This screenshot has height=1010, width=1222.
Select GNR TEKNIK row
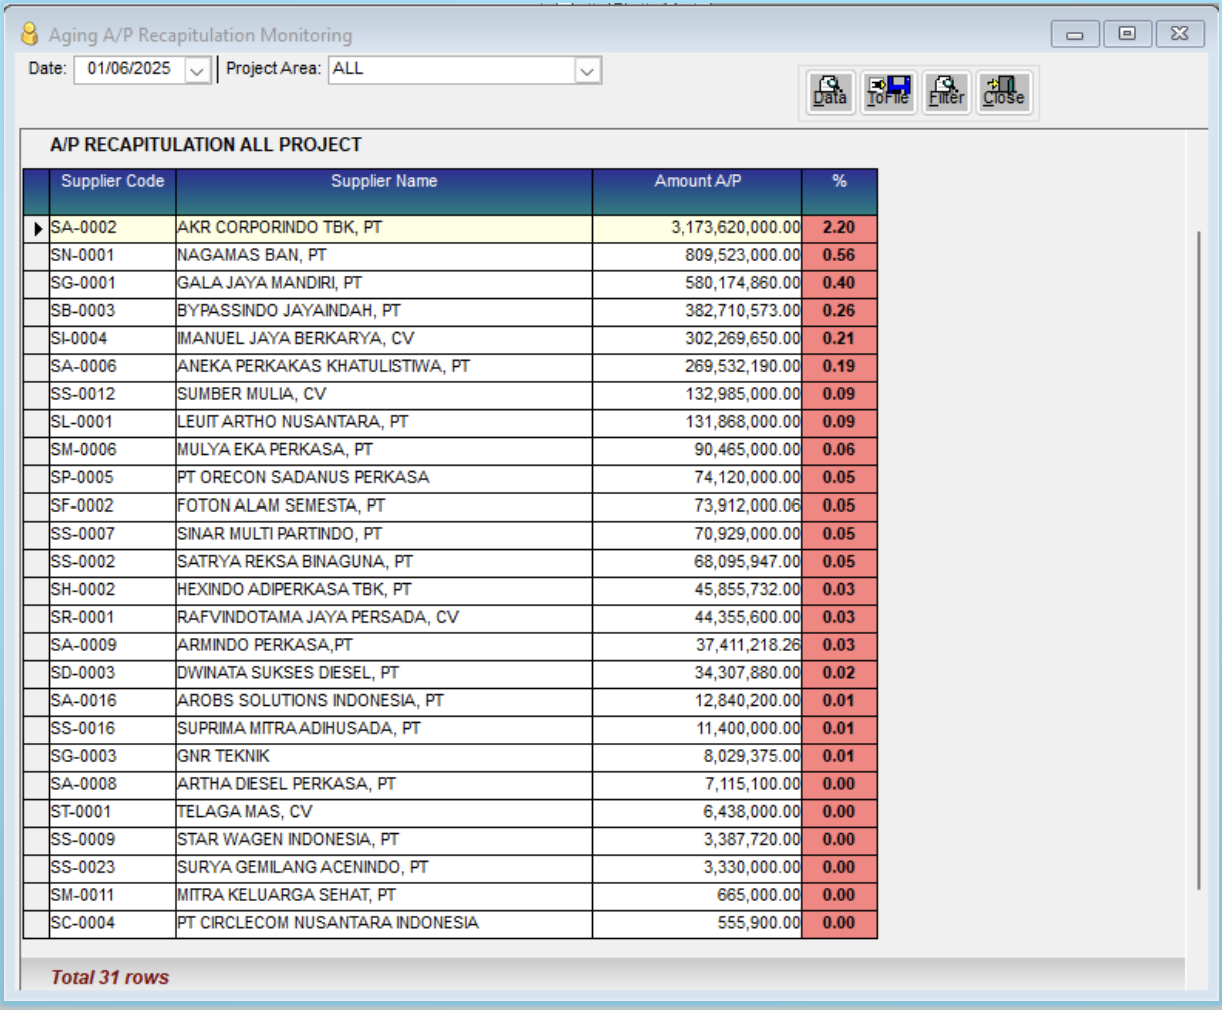pyautogui.click(x=384, y=757)
